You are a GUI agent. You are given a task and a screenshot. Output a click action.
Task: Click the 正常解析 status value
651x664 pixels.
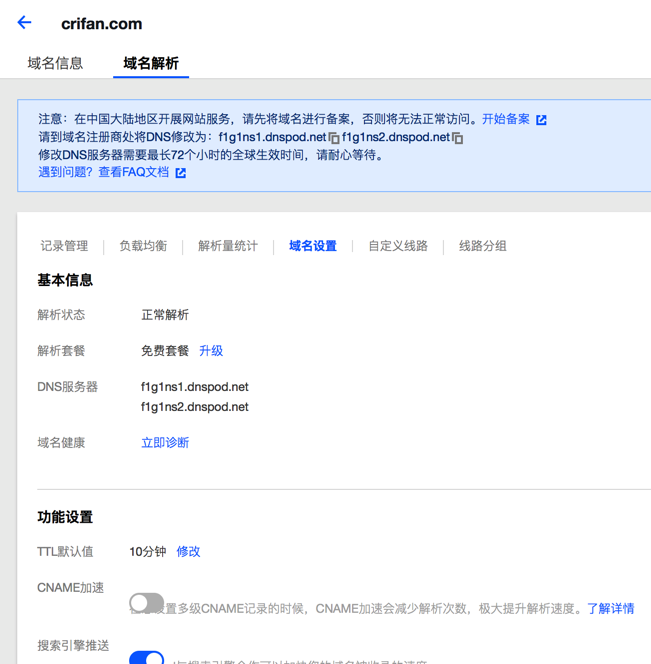pos(165,315)
